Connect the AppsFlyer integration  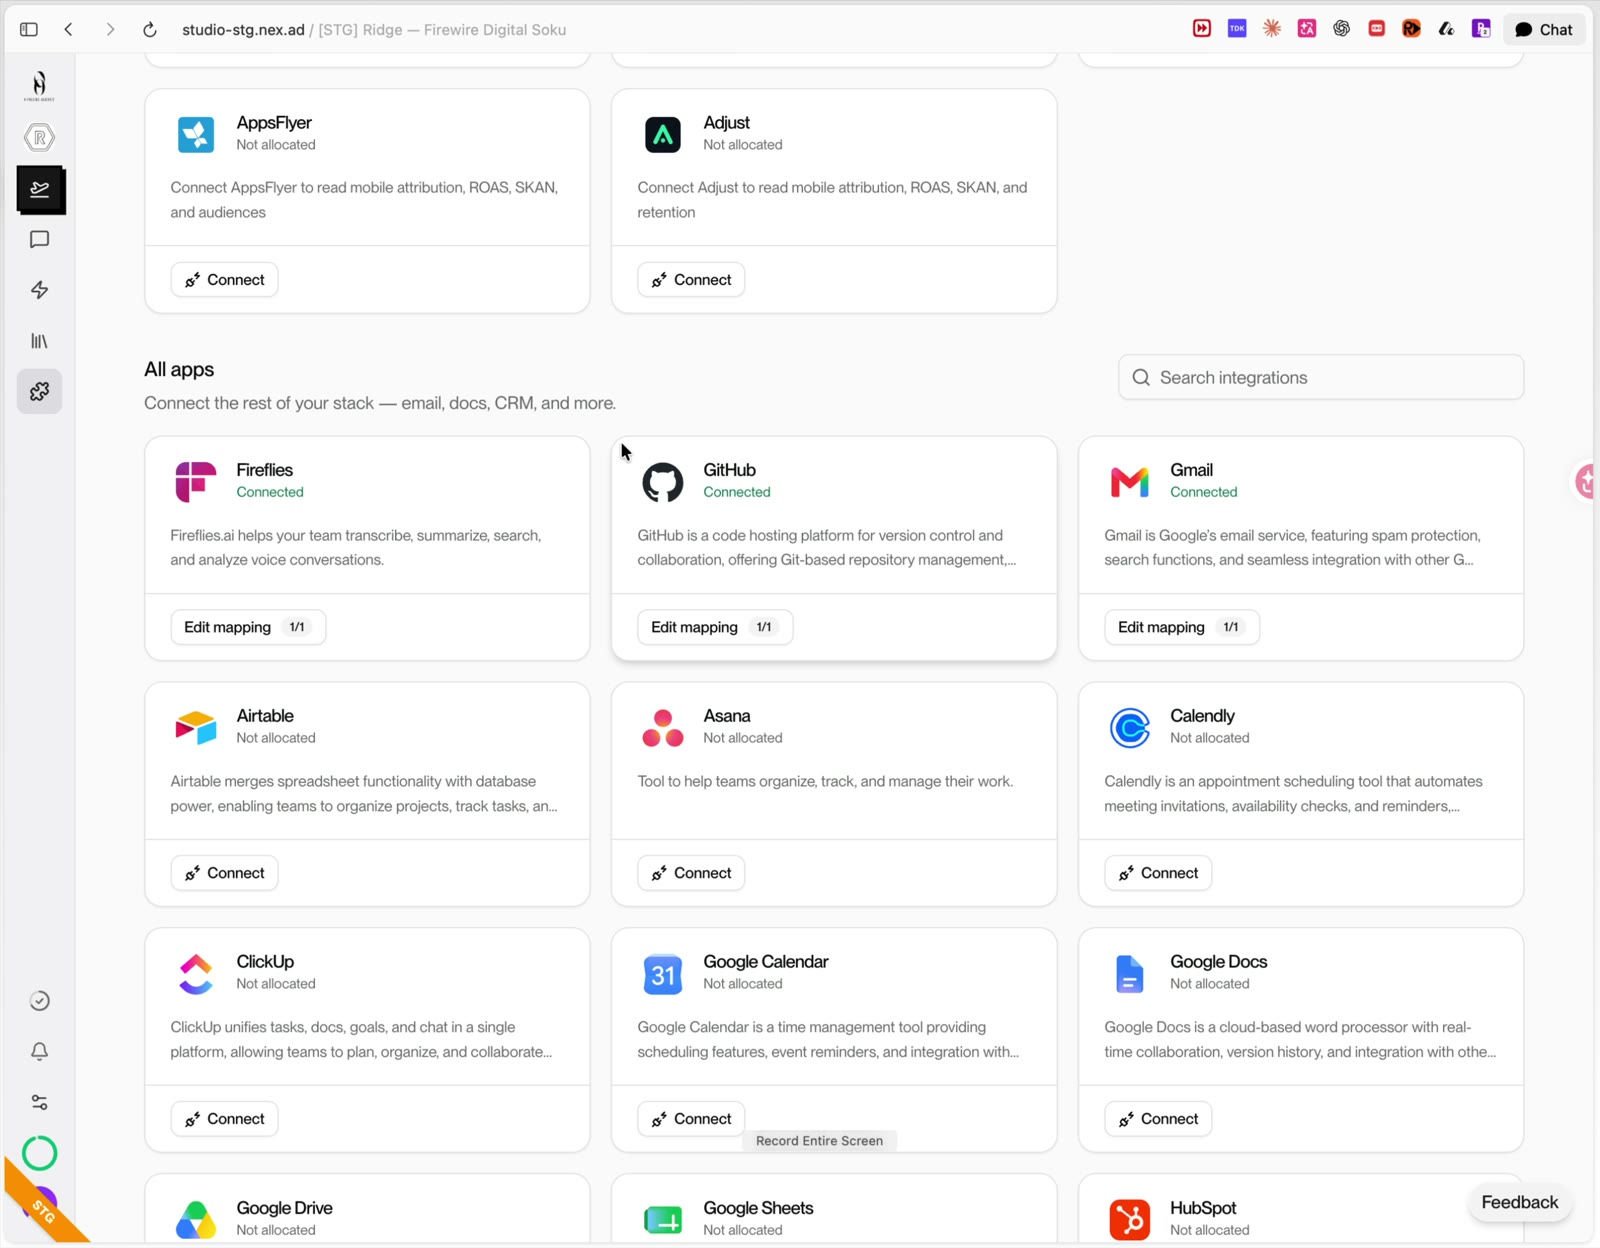pos(225,280)
